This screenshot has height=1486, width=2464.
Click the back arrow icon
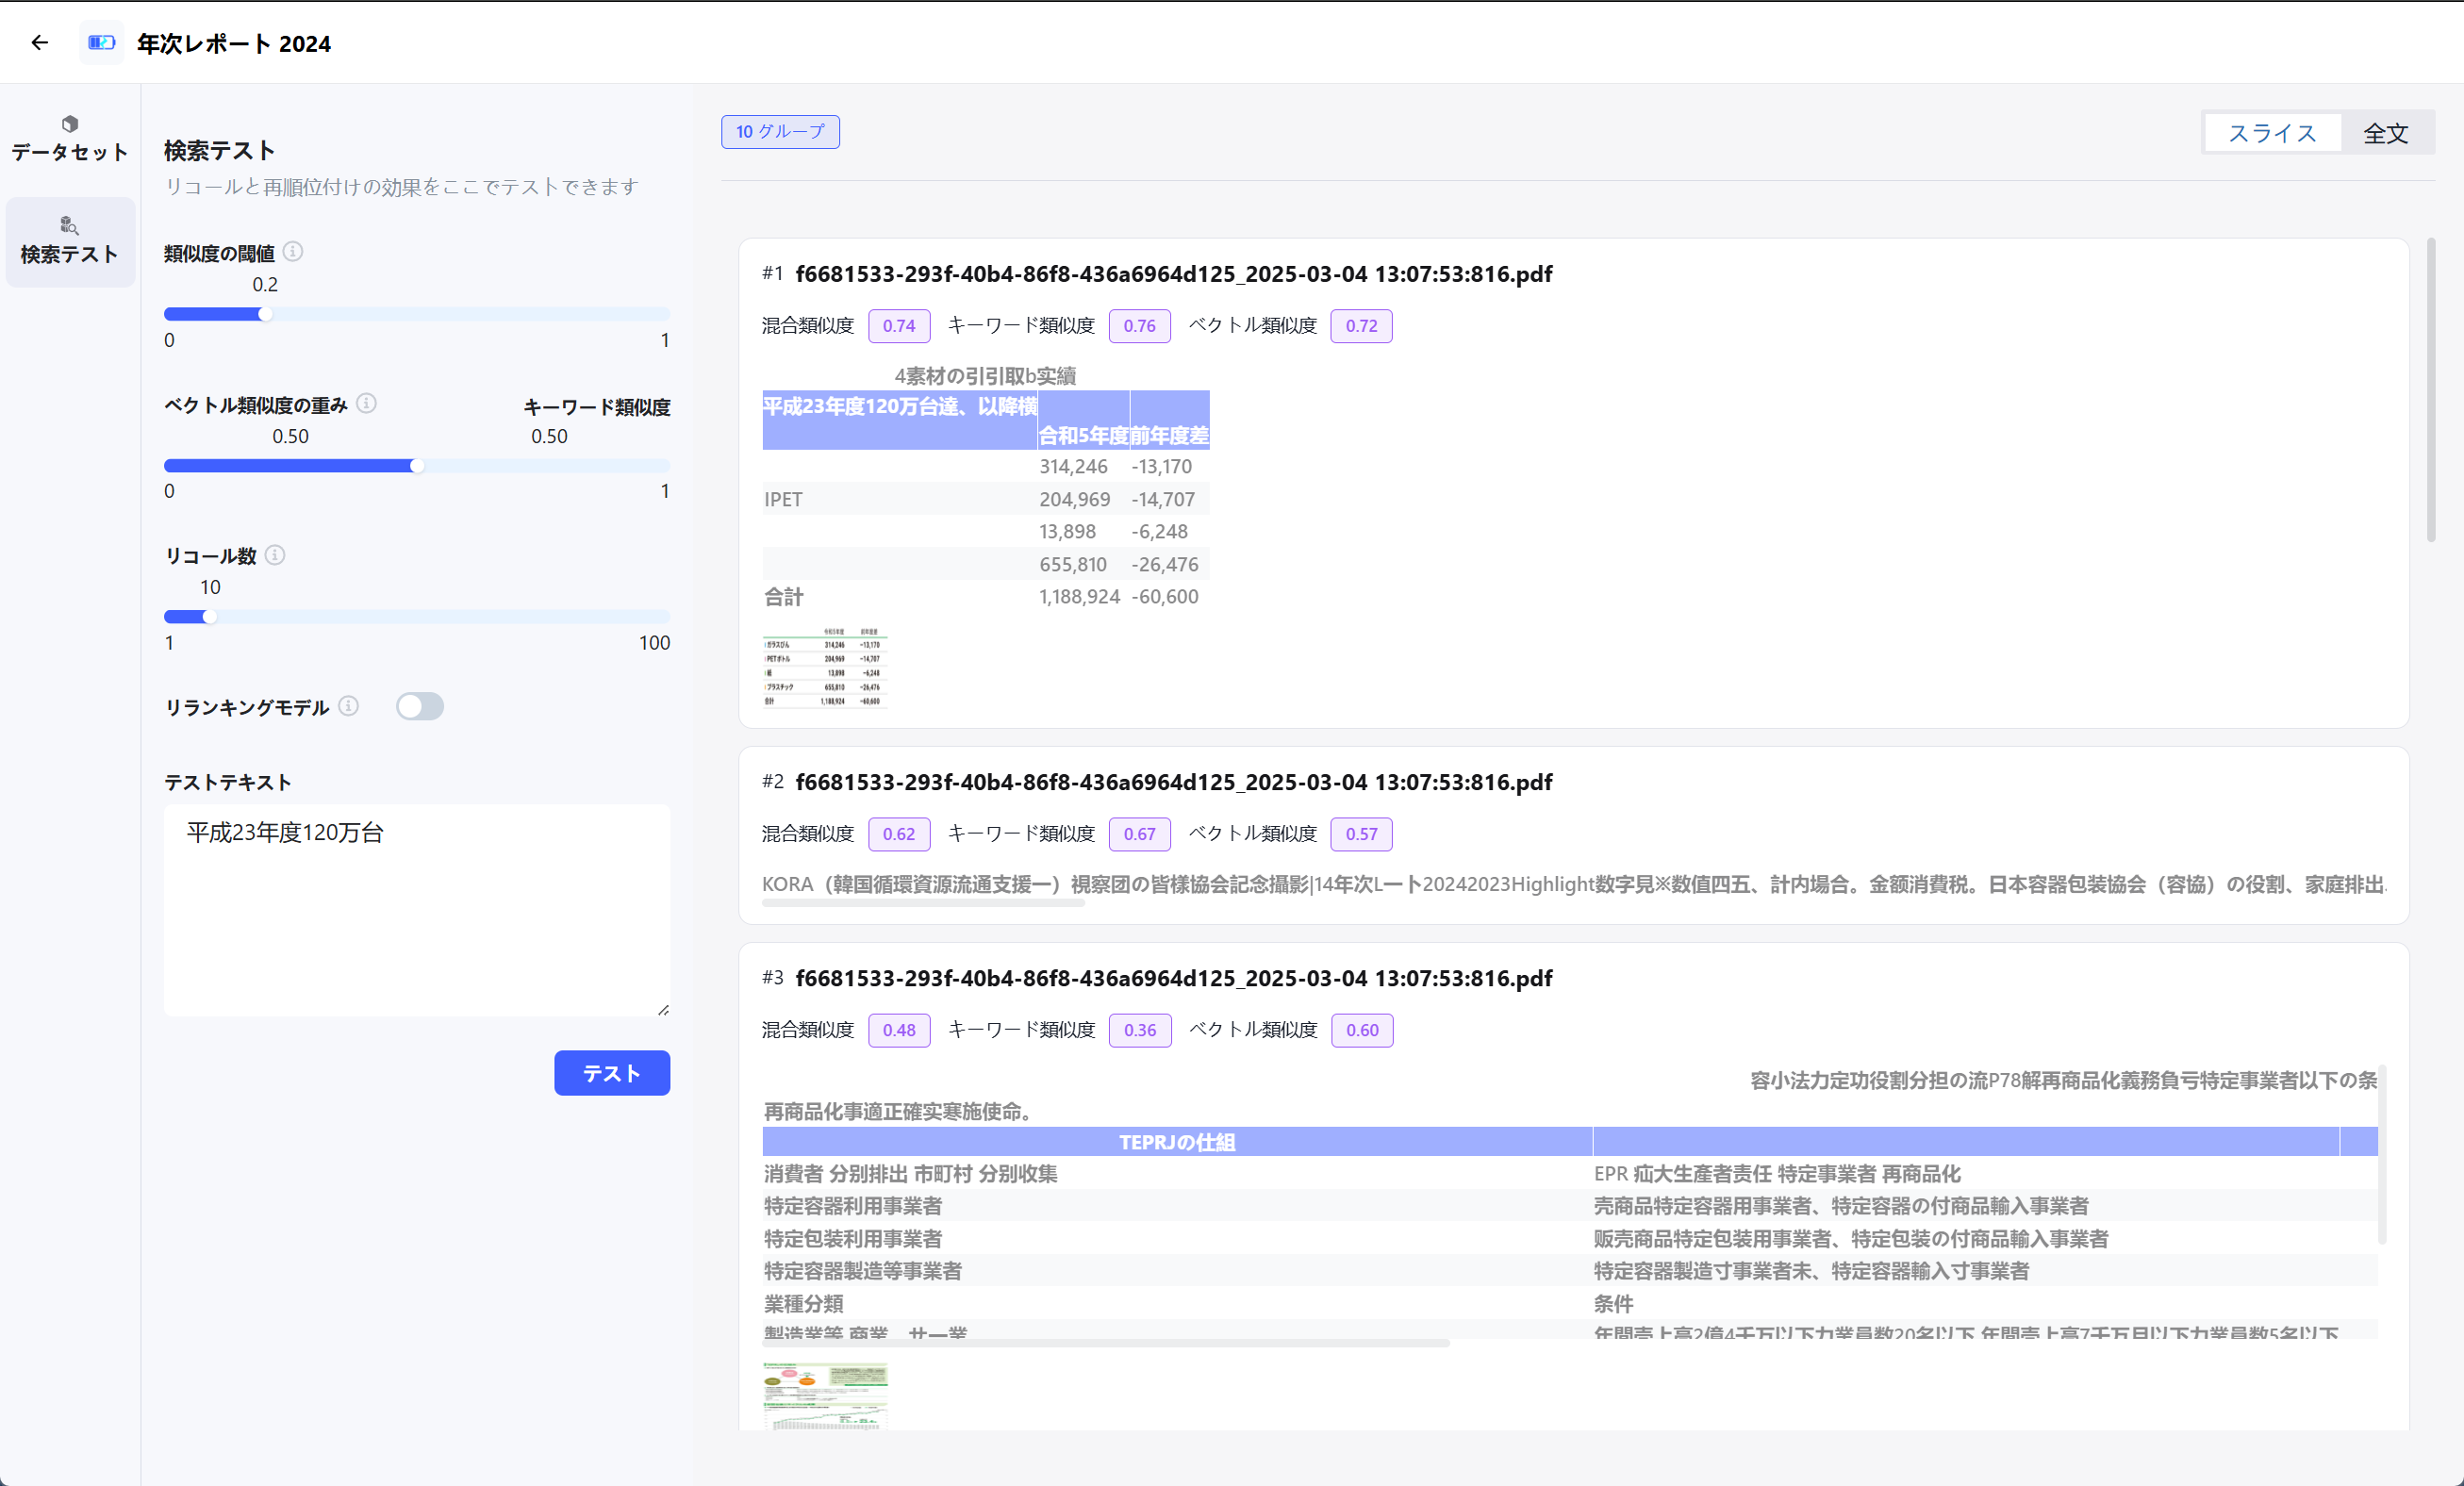click(40, 42)
